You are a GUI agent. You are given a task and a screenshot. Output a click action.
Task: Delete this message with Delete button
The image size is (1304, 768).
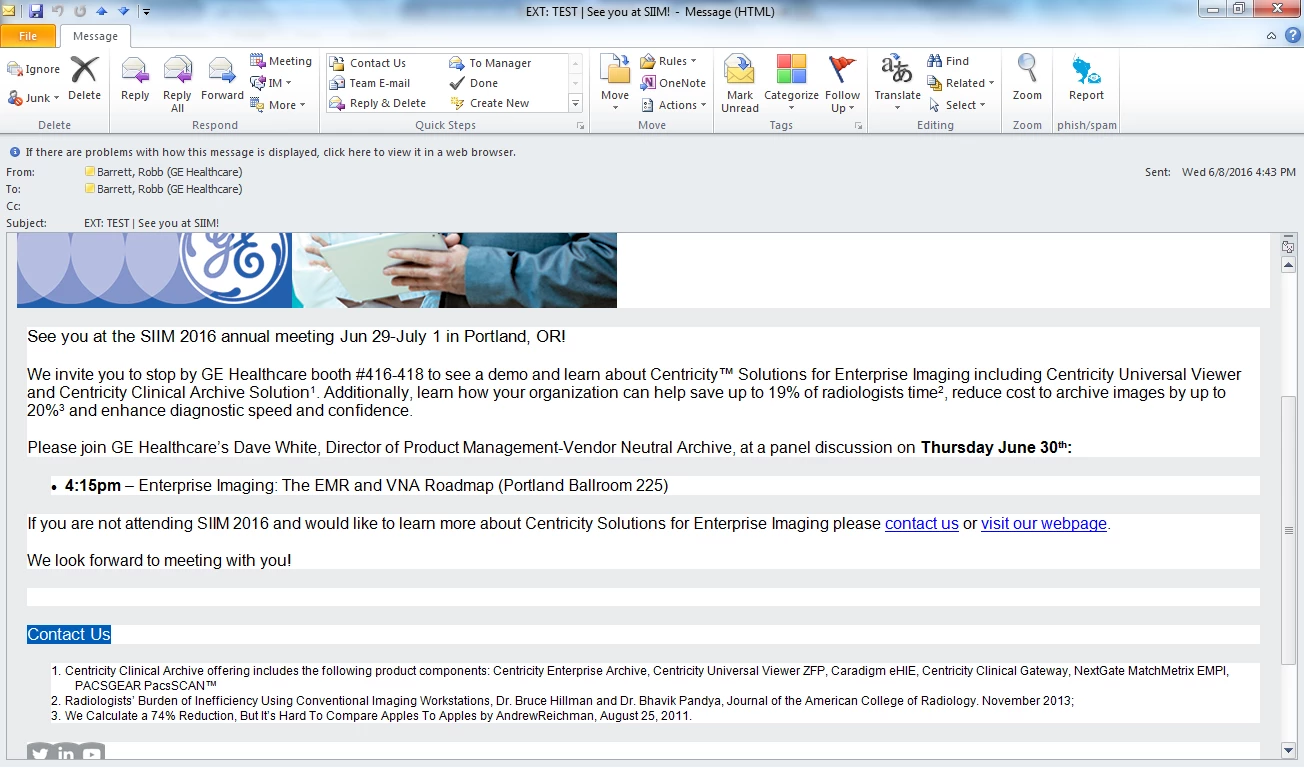[84, 79]
